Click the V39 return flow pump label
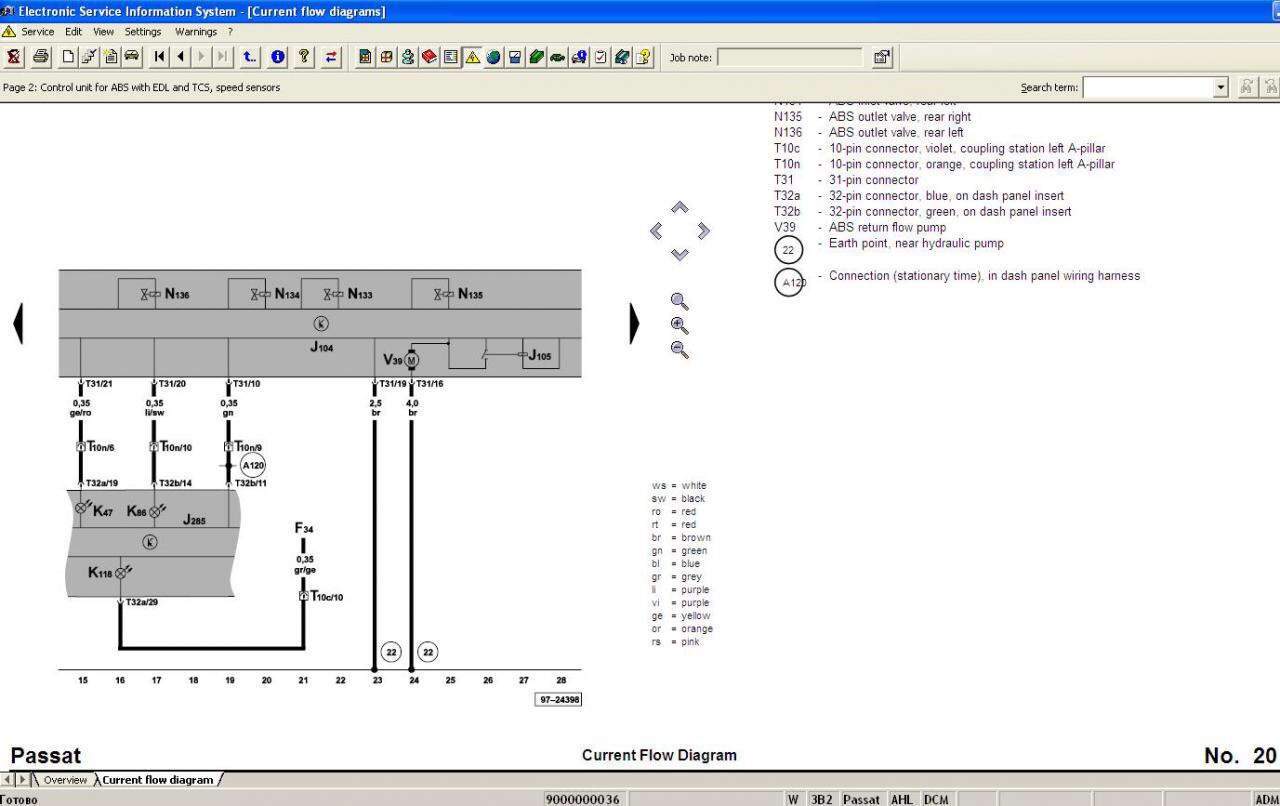 pyautogui.click(x=392, y=359)
